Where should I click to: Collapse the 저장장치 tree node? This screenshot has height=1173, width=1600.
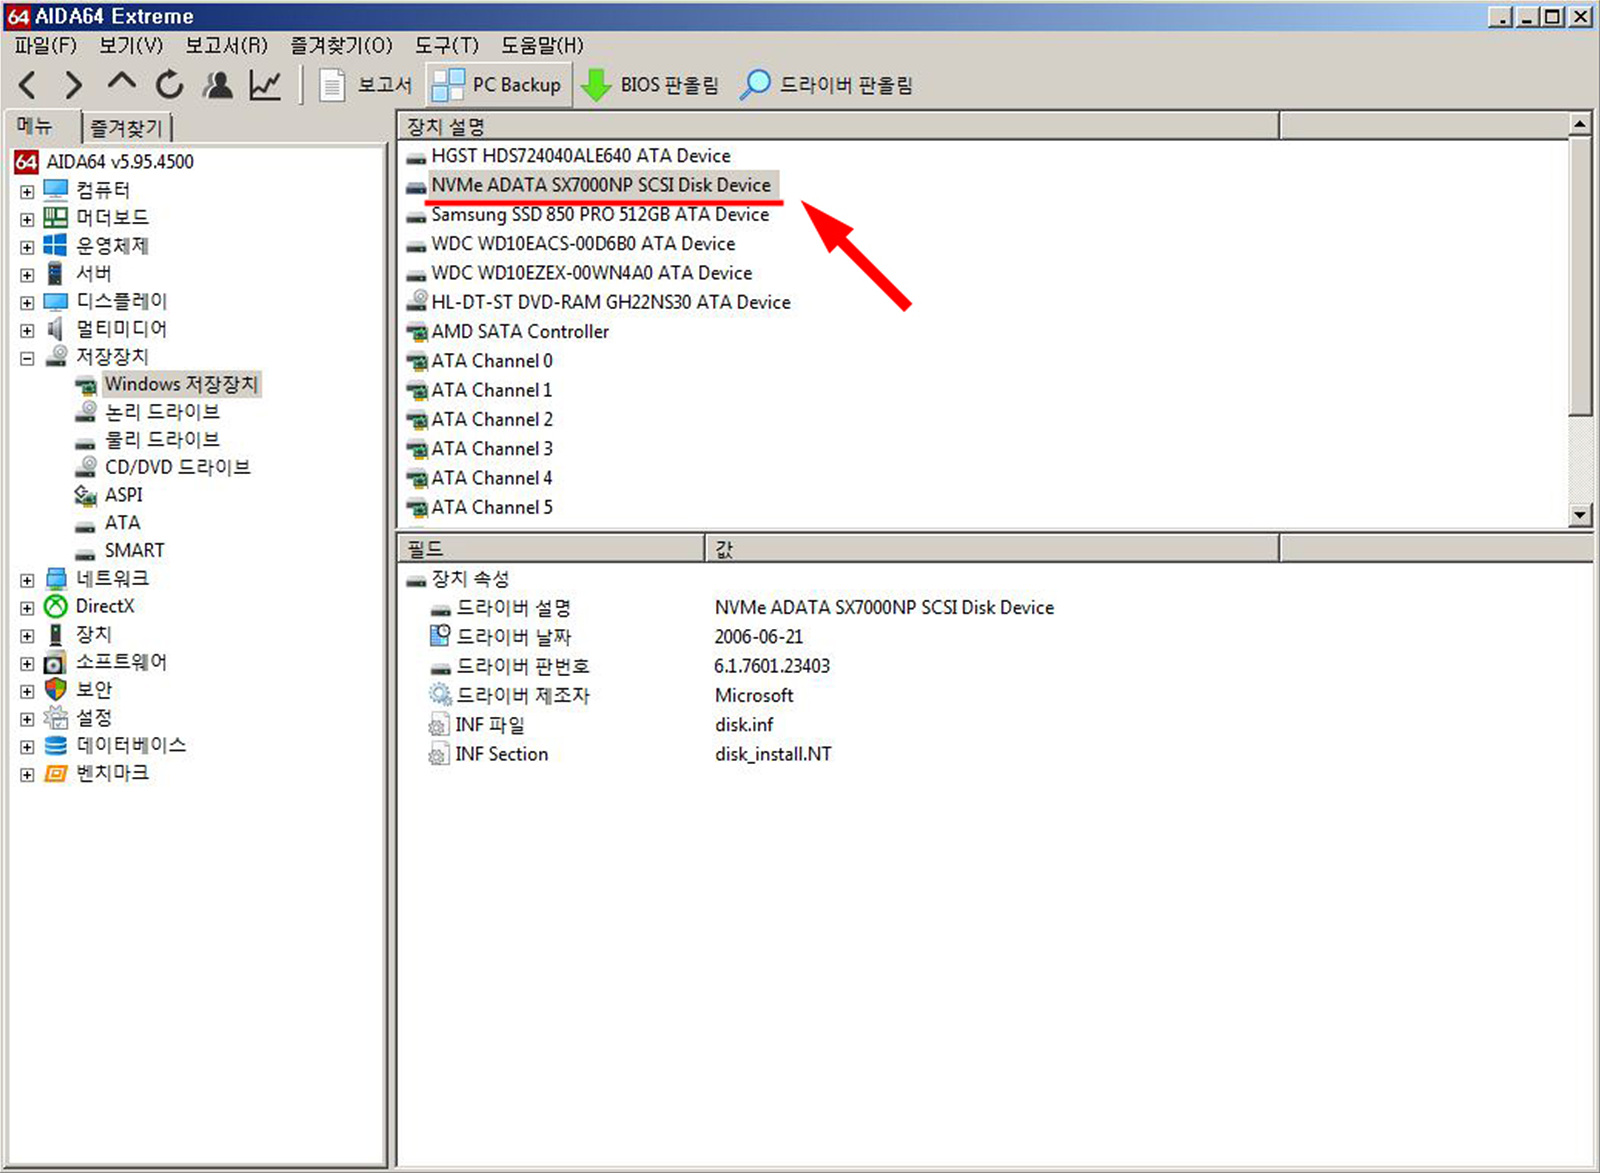pos(27,358)
